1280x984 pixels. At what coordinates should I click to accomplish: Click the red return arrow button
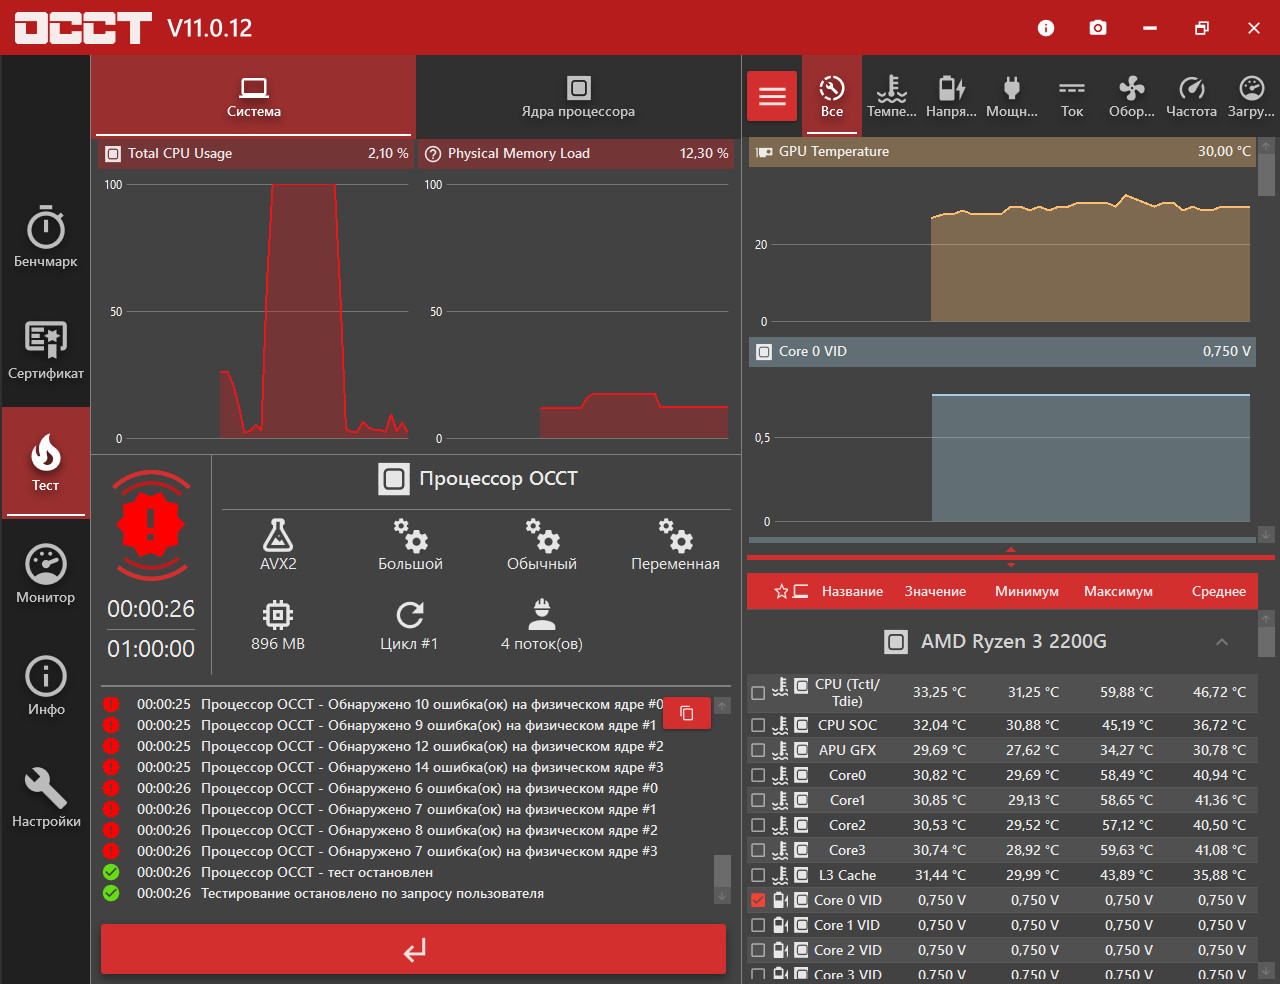point(413,949)
